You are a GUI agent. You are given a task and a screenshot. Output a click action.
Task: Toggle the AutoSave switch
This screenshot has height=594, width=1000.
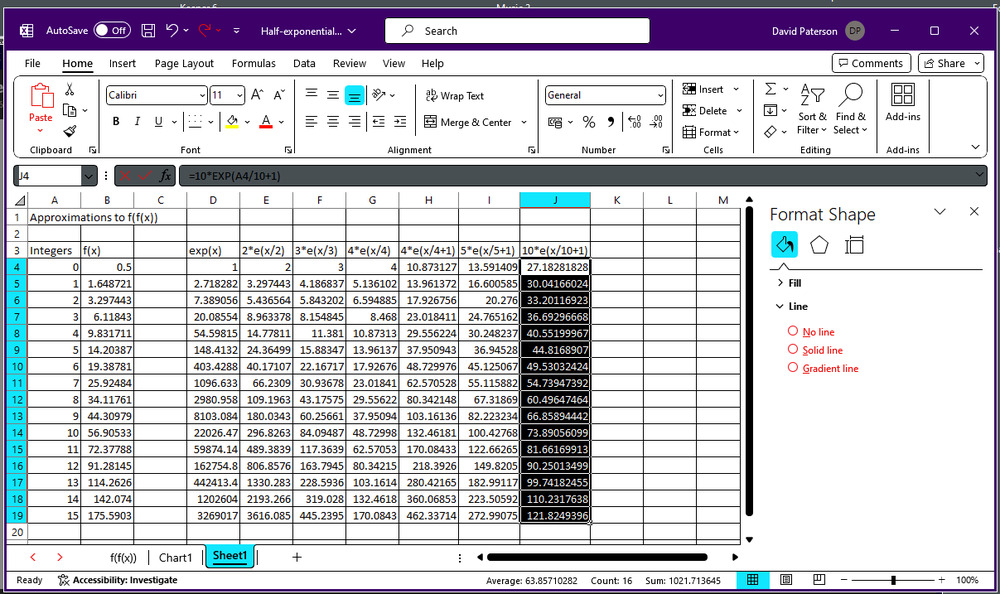(x=112, y=31)
